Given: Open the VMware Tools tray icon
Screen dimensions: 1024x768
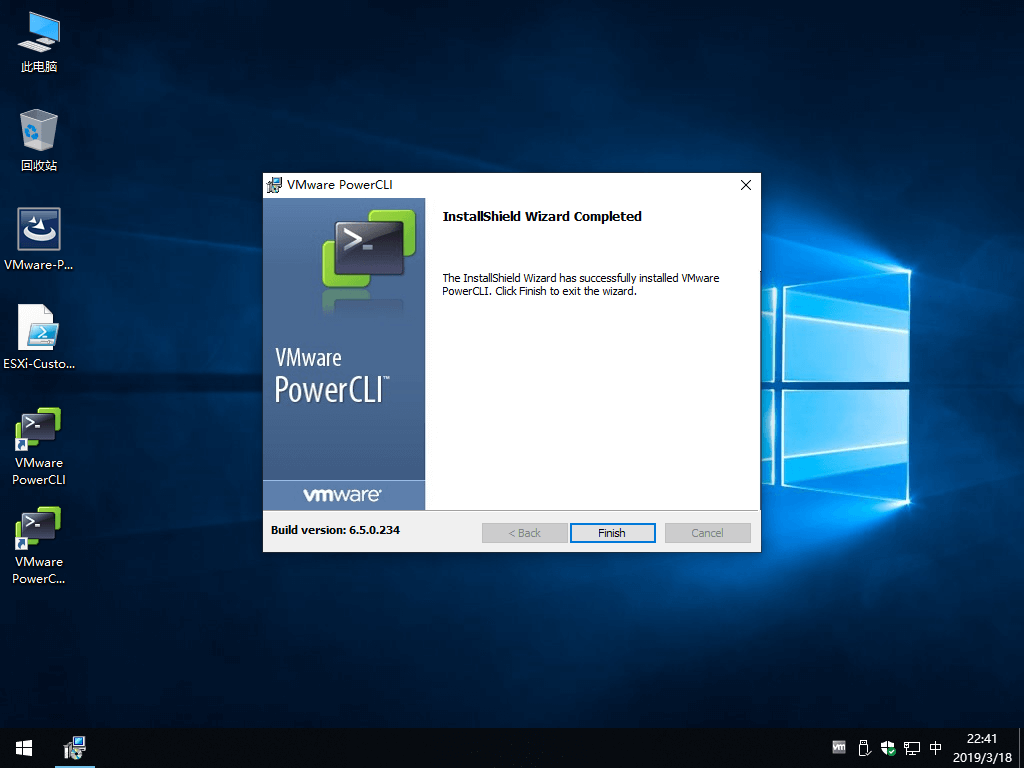Looking at the screenshot, I should point(839,747).
